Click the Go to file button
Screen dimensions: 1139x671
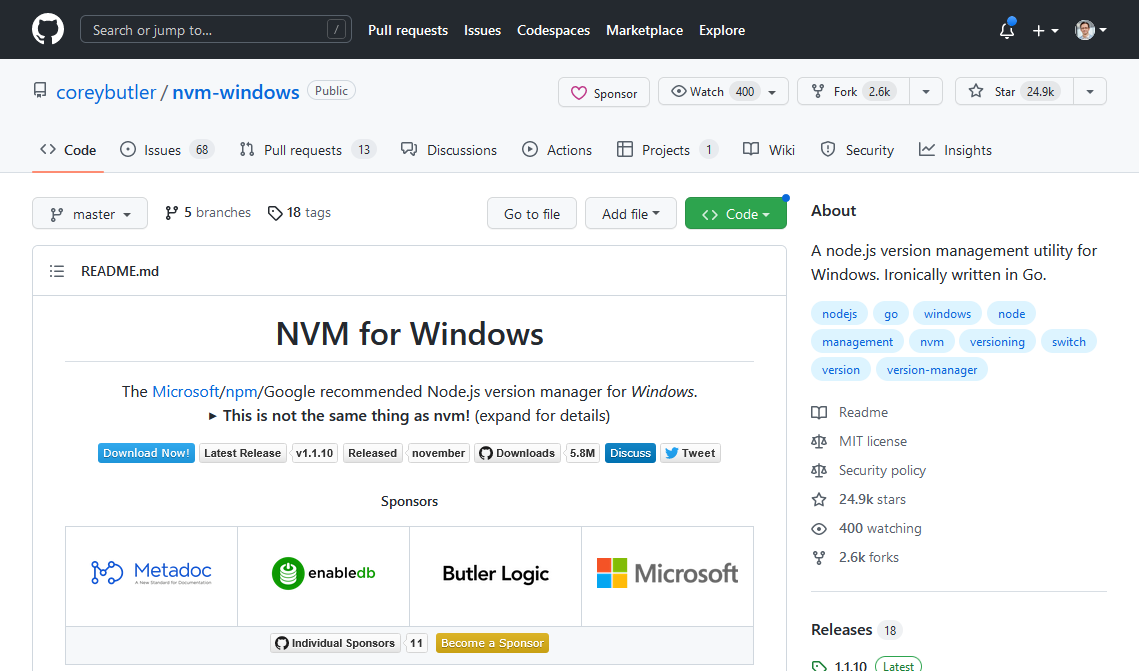point(532,214)
